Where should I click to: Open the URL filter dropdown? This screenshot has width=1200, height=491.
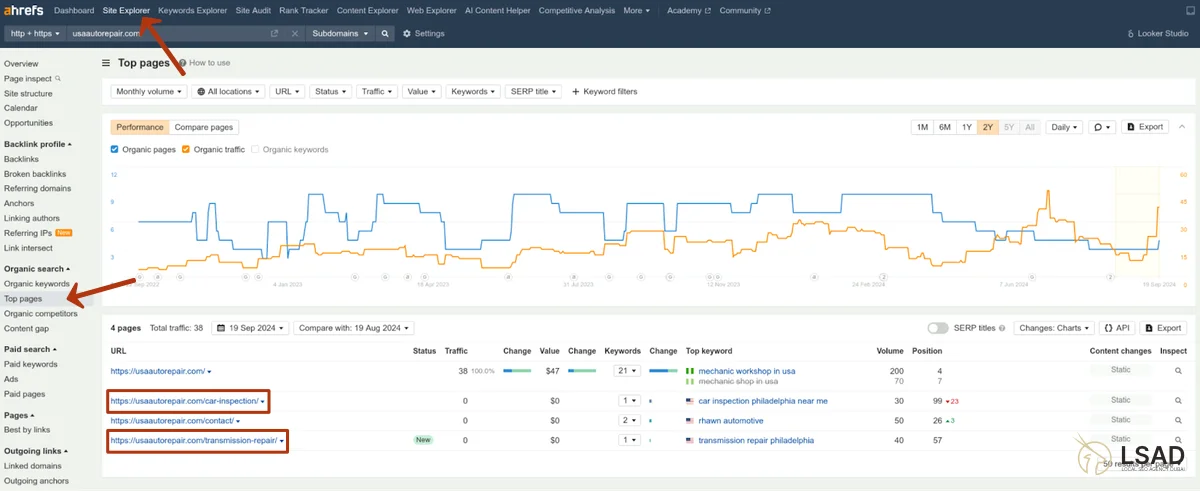(287, 91)
